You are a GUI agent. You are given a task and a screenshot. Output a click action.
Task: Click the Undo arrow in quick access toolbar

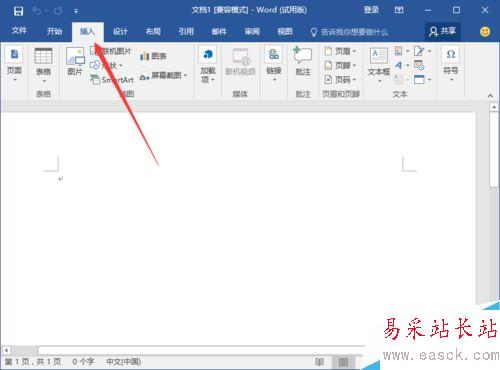36,11
